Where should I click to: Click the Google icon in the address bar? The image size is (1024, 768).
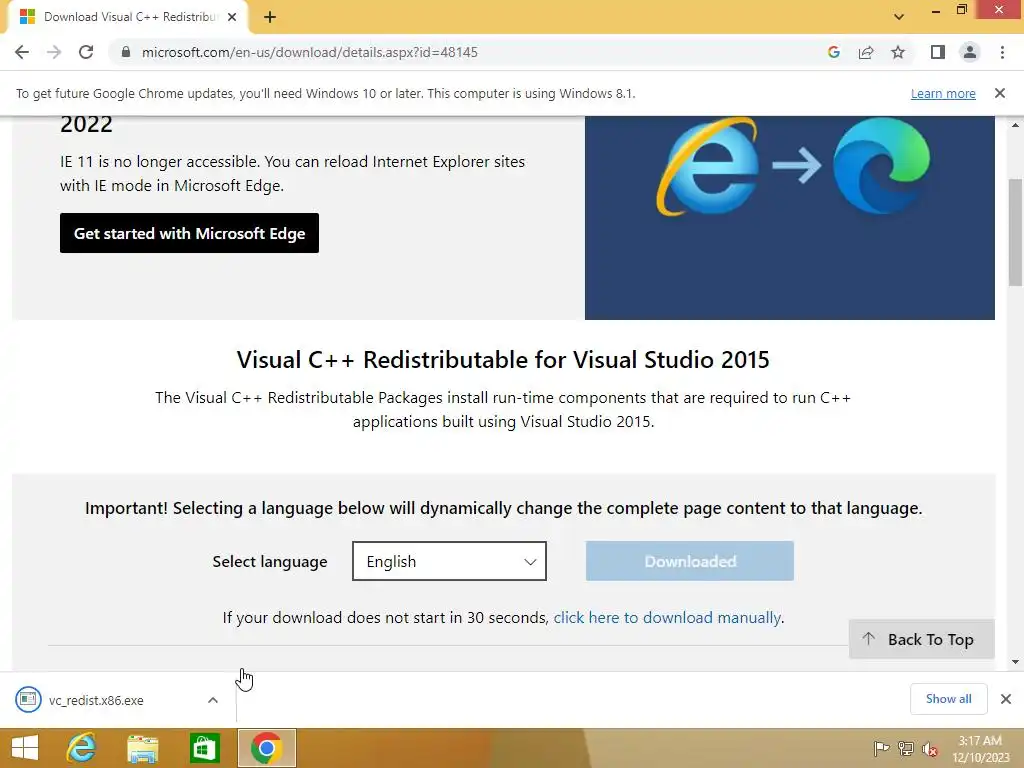point(833,52)
